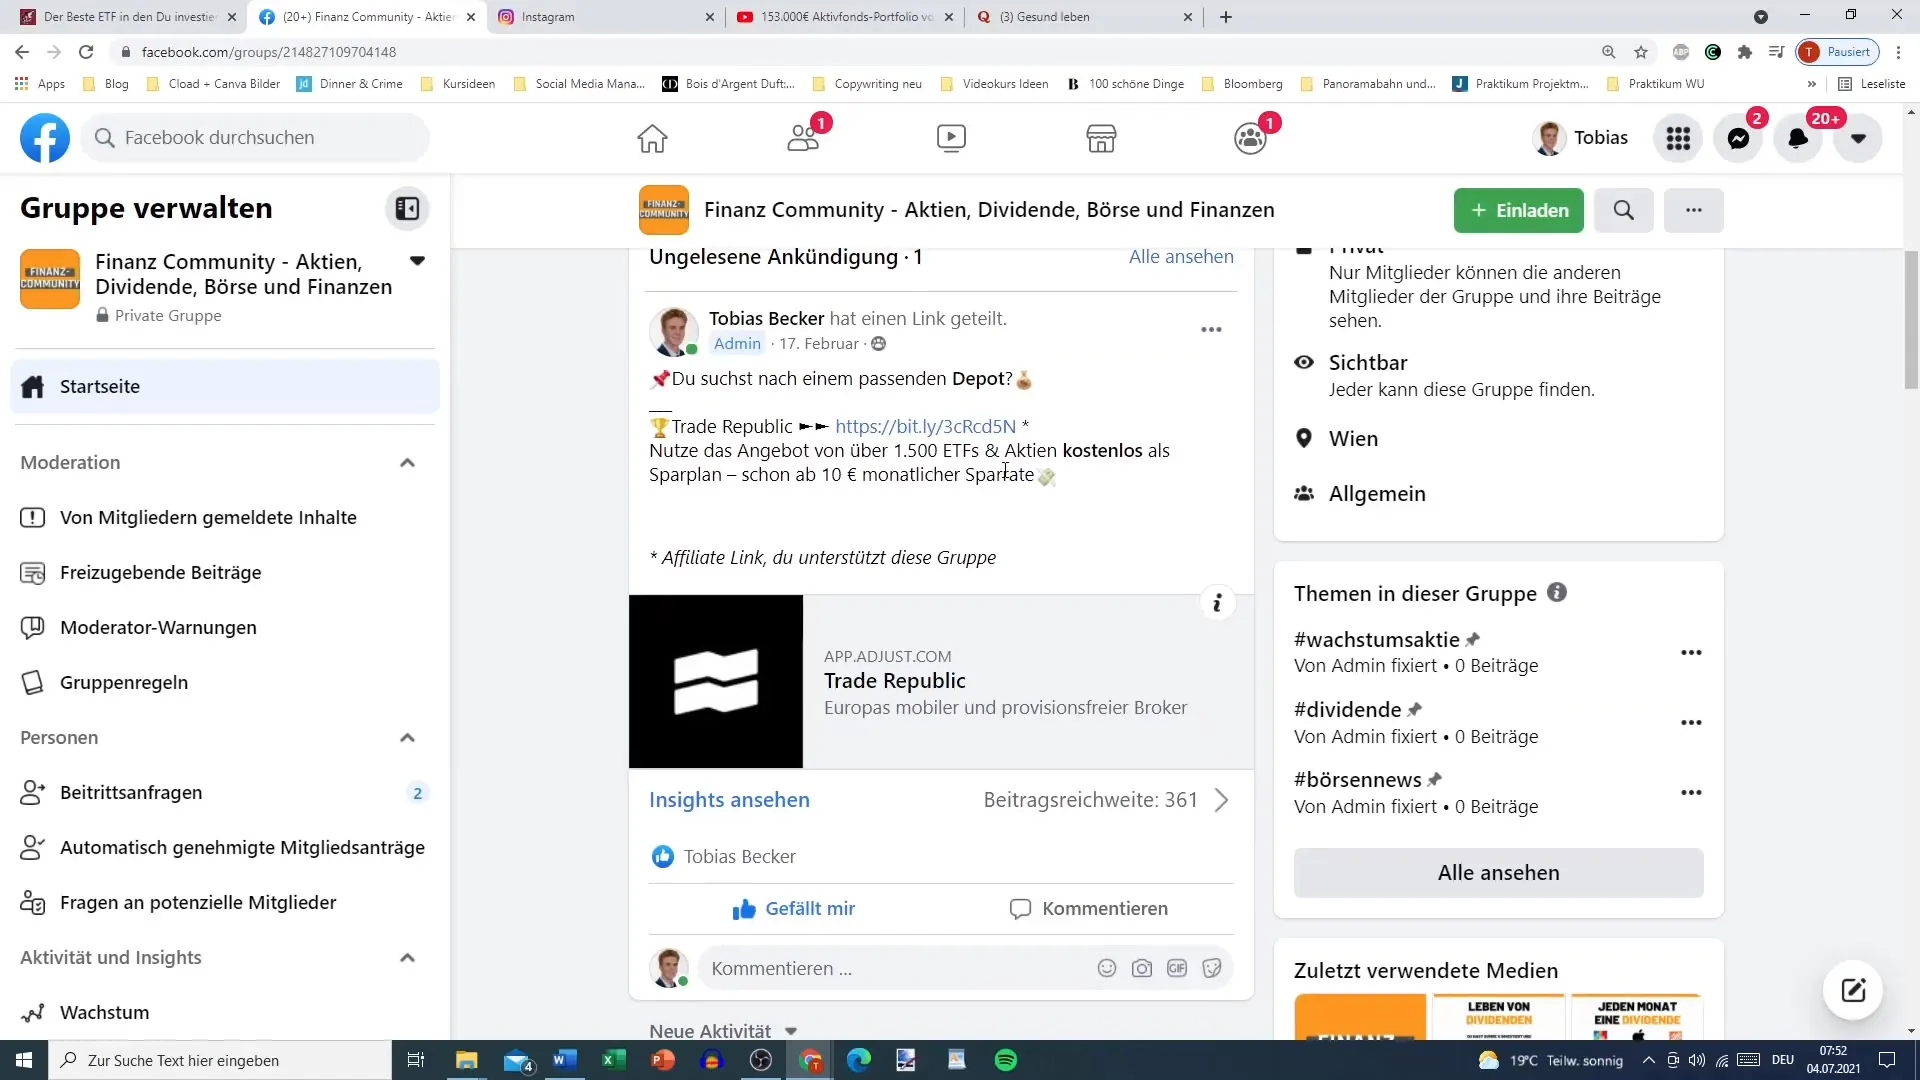This screenshot has width=1920, height=1080.
Task: Open Facebook home feed icon
Action: coord(652,138)
